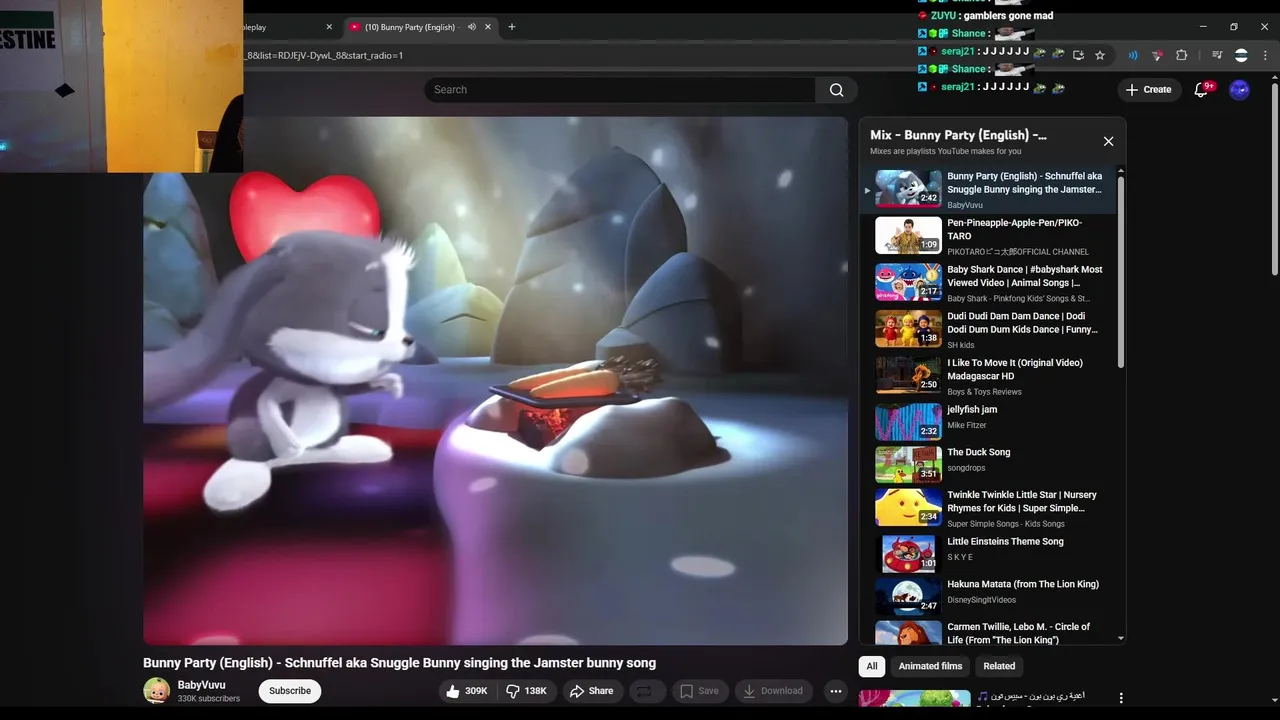Select the Related filter chip
This screenshot has height=720, width=1280.
coord(999,666)
